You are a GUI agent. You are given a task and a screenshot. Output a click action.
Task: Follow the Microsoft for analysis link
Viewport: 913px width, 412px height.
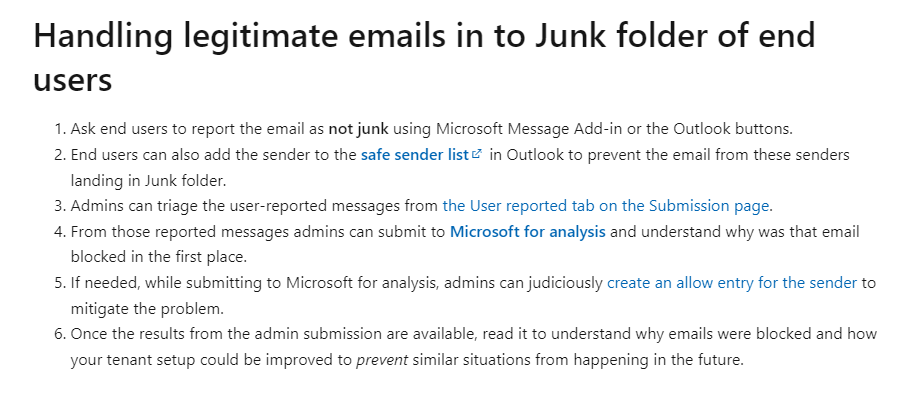pos(528,232)
